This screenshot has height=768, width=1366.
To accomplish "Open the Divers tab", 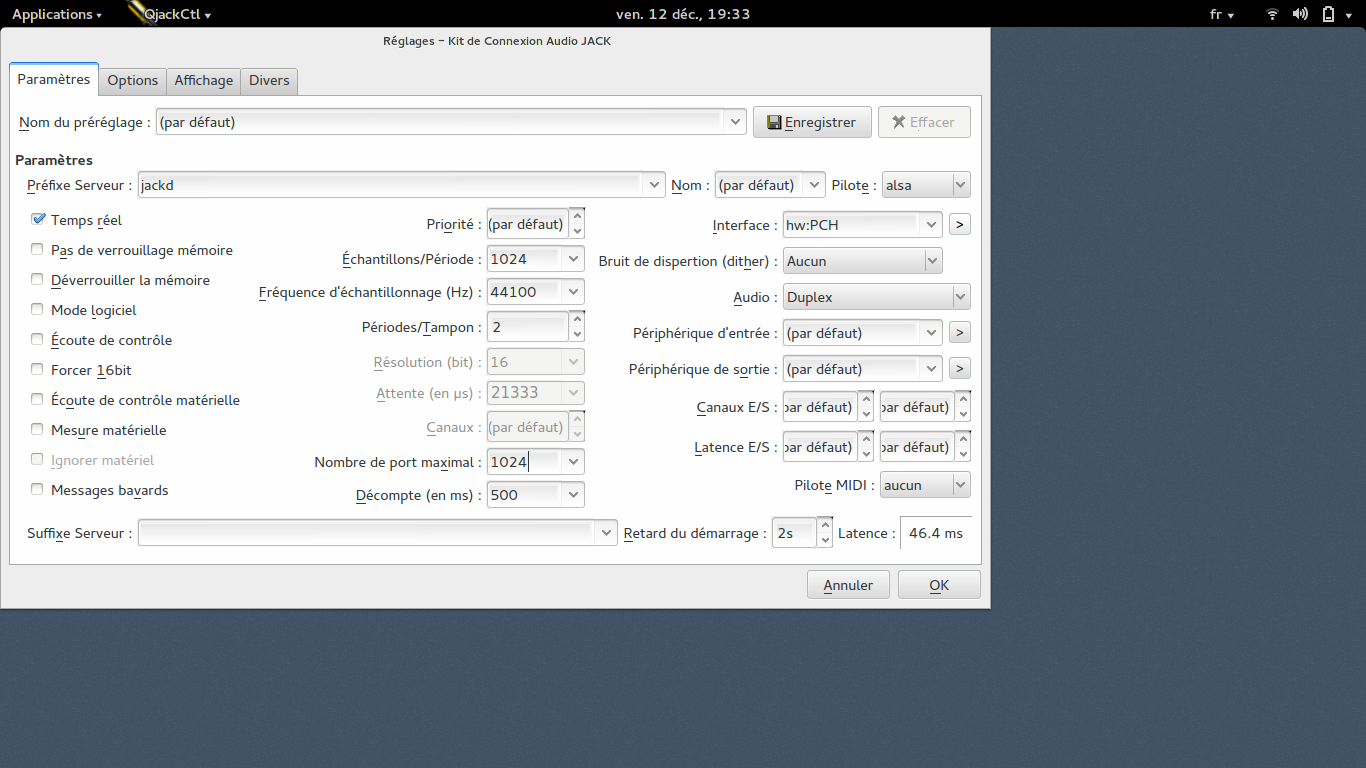I will click(269, 81).
